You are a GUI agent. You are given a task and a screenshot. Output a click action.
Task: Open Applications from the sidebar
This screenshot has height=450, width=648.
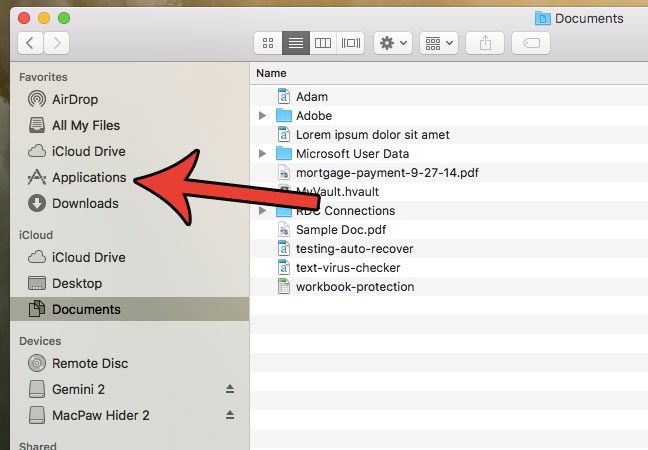pos(88,177)
